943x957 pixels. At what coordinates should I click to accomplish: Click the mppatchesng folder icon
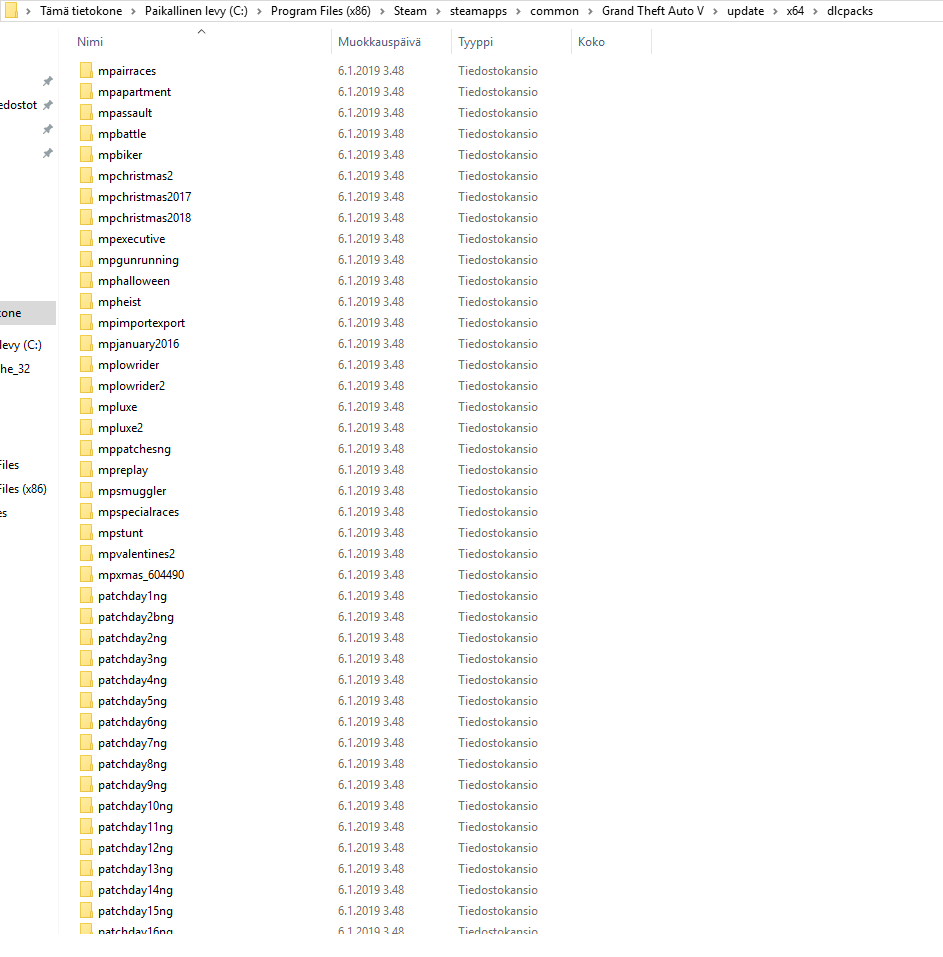(86, 449)
